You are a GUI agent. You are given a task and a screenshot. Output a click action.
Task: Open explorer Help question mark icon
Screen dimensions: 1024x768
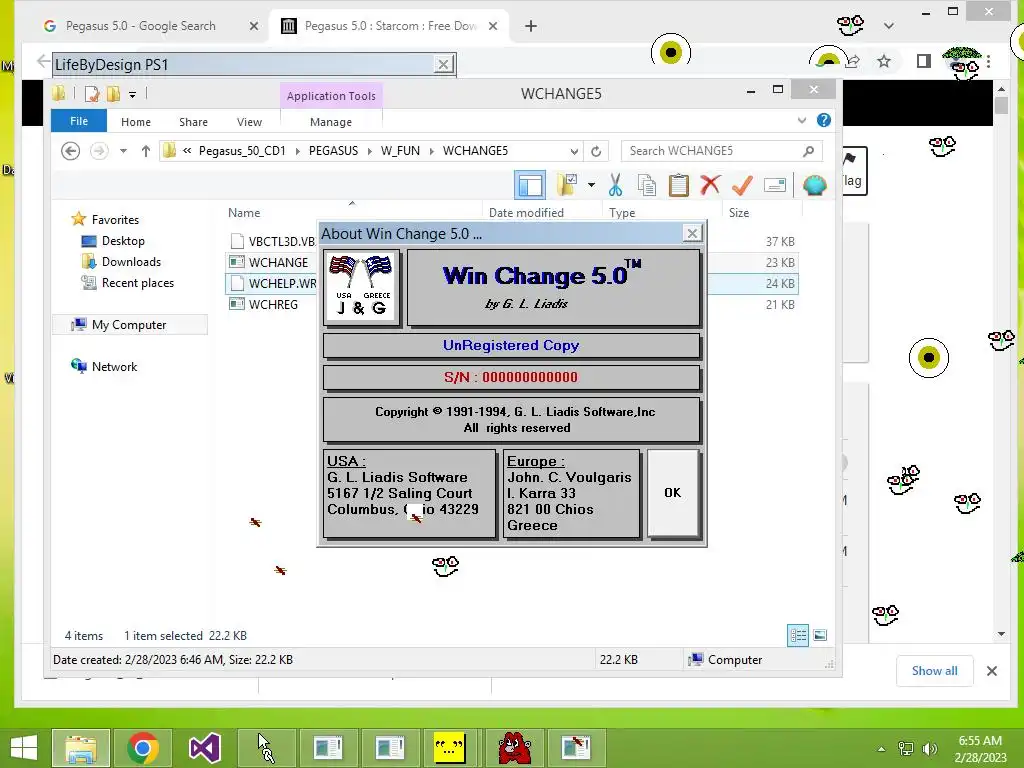pos(824,120)
